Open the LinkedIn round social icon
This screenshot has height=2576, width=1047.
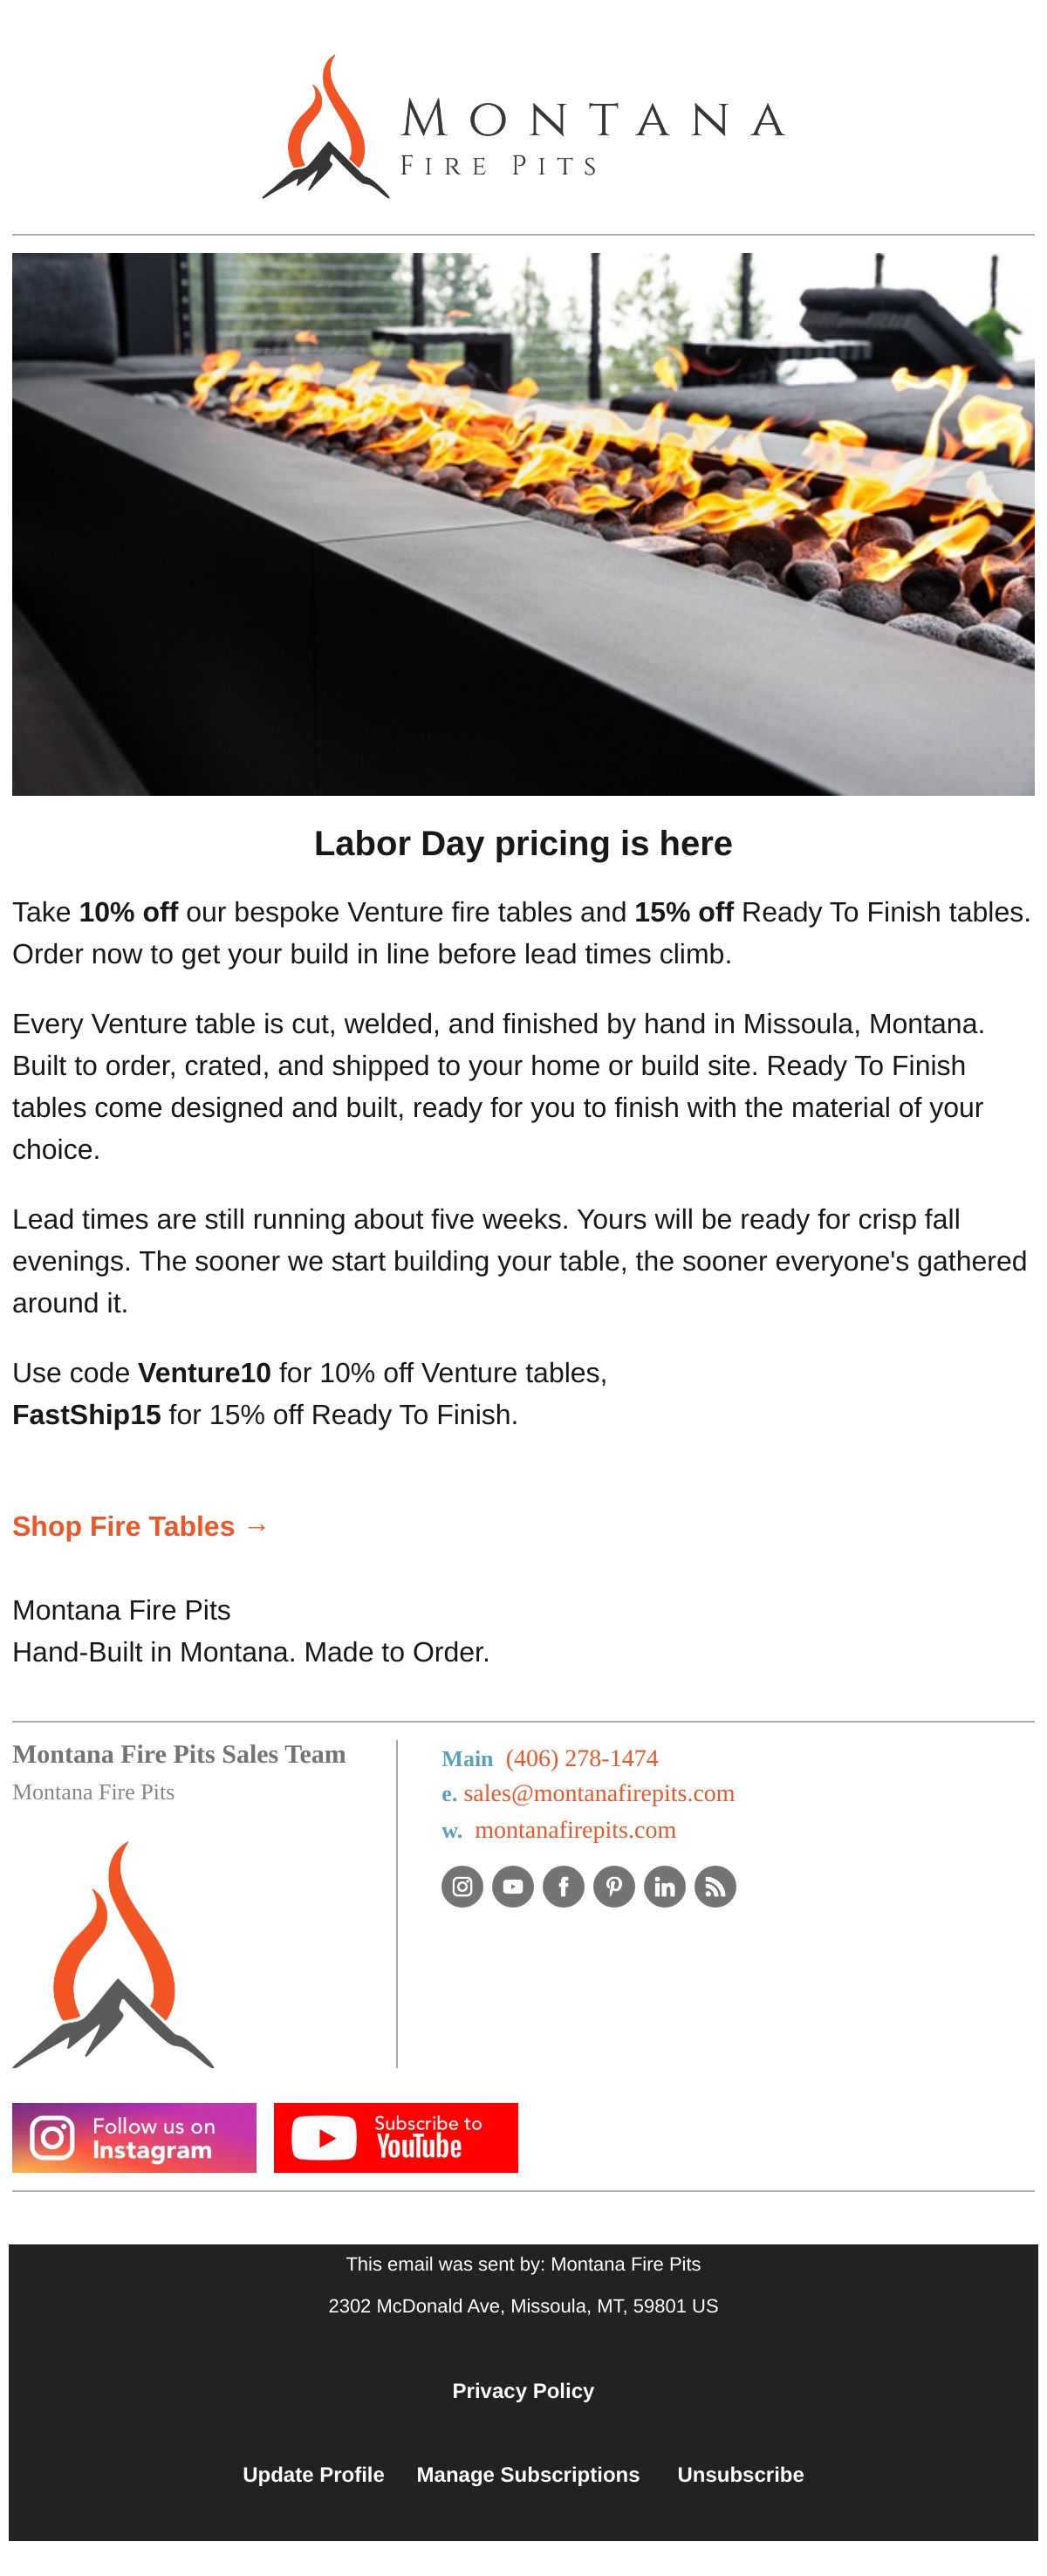(665, 1886)
